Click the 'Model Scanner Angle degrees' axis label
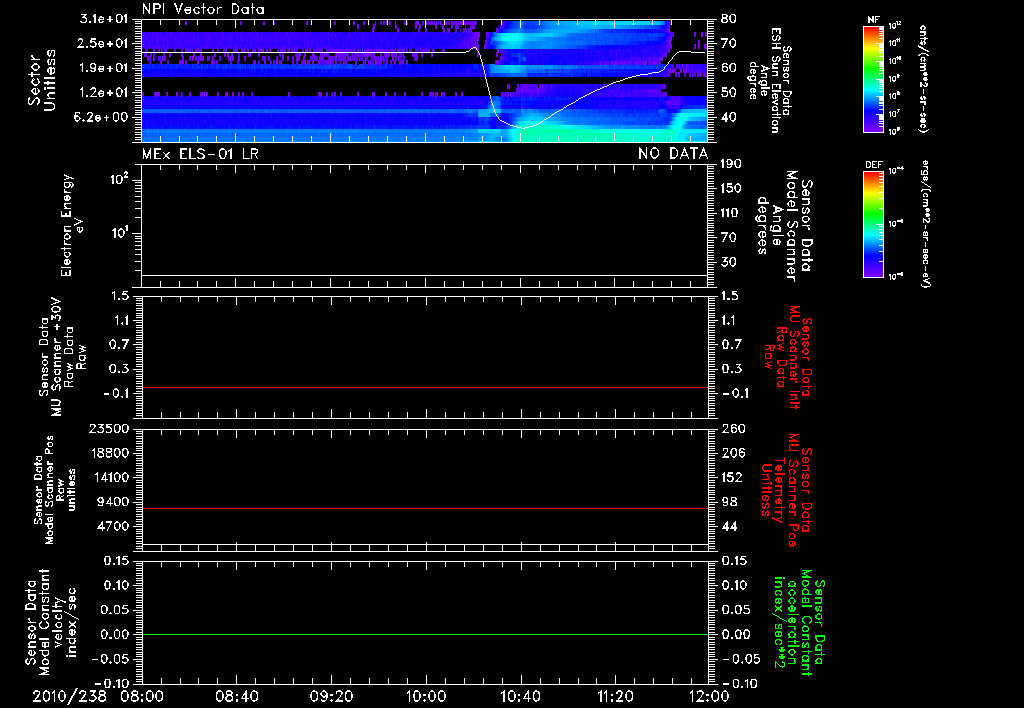Screen dimensions: 1024x708 (x=785, y=226)
